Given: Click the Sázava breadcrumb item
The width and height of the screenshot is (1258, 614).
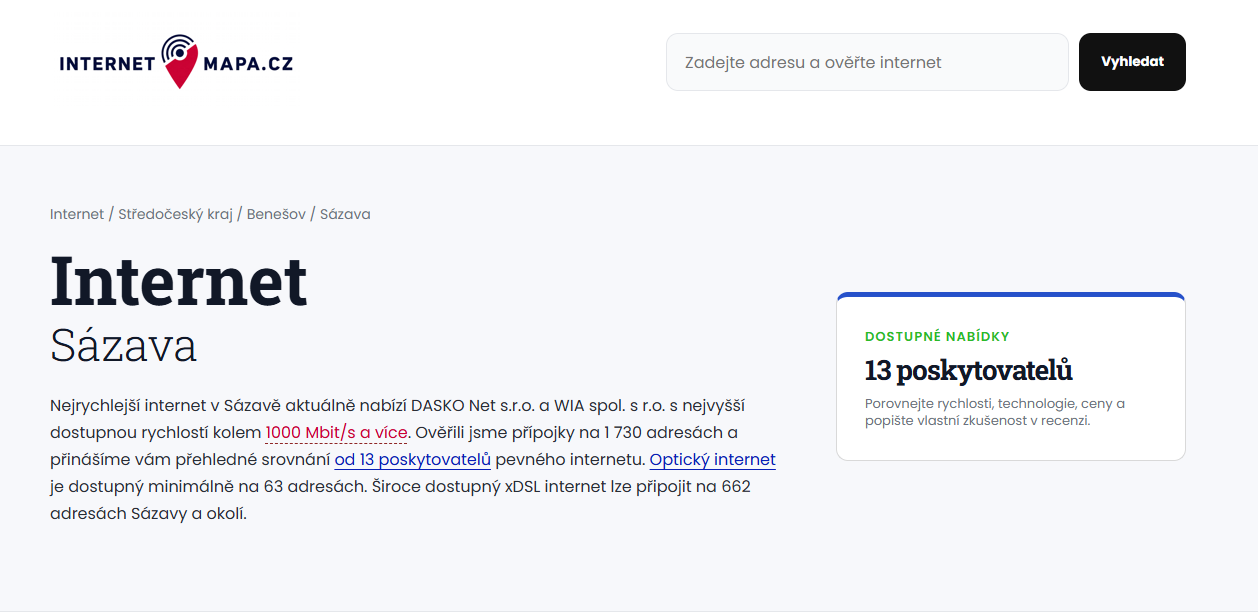Looking at the screenshot, I should (345, 214).
